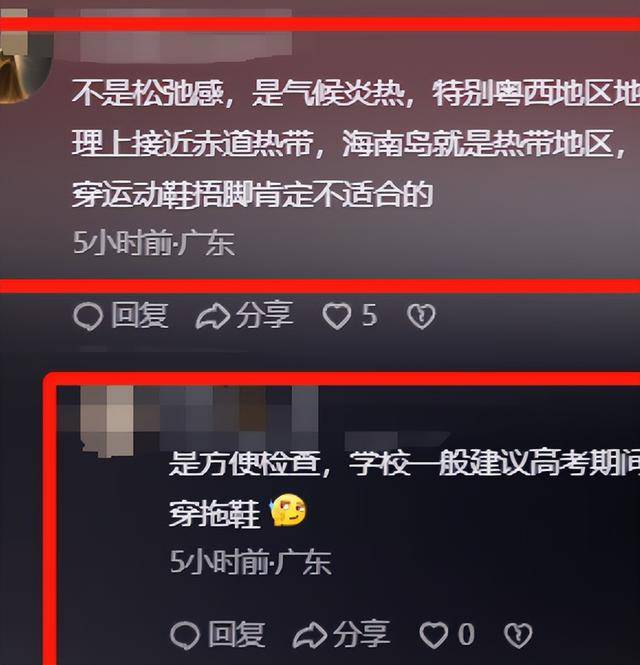This screenshot has width=640, height=665.
Task: Like the comment about 气候炎热 with 5 likes
Action: point(337,316)
